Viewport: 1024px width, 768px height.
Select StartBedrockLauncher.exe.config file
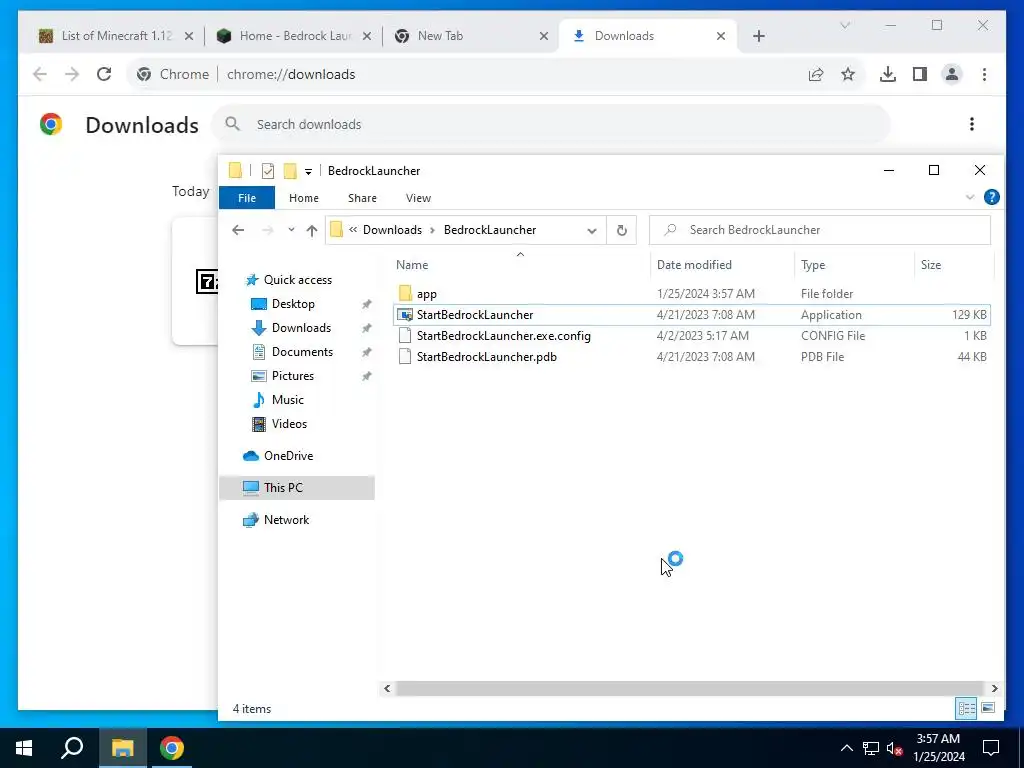coord(692,336)
